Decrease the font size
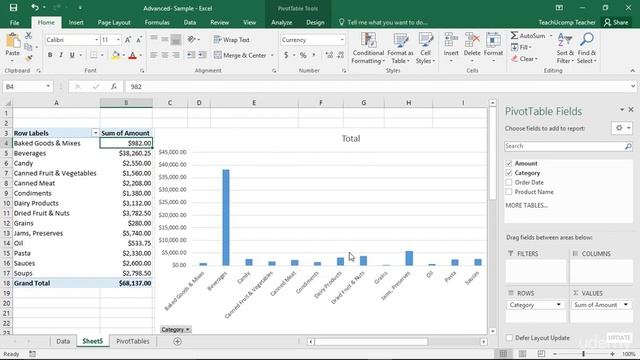Image resolution: width=640 pixels, height=360 pixels. (139, 40)
